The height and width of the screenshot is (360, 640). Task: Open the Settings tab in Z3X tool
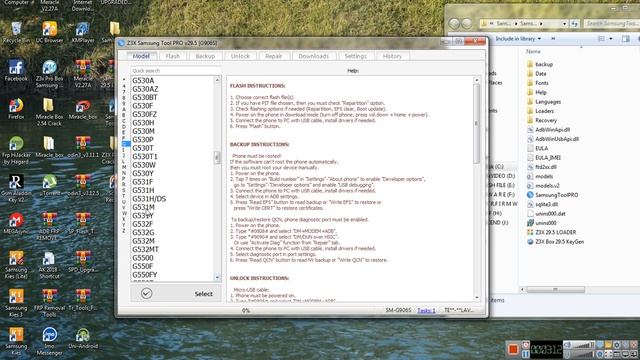356,56
